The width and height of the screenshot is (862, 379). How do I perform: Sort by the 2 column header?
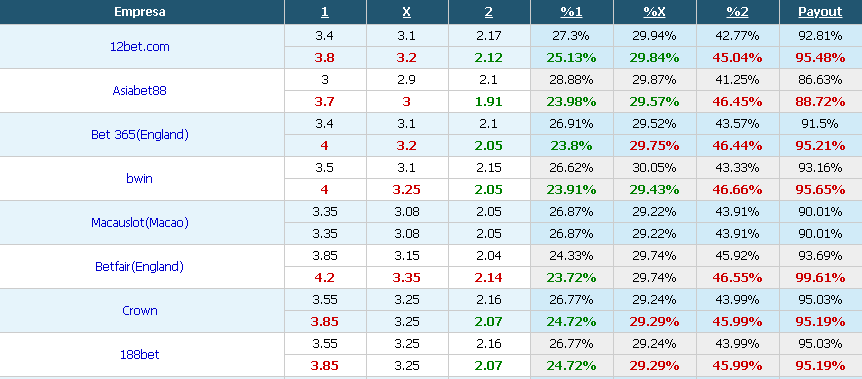click(x=489, y=12)
